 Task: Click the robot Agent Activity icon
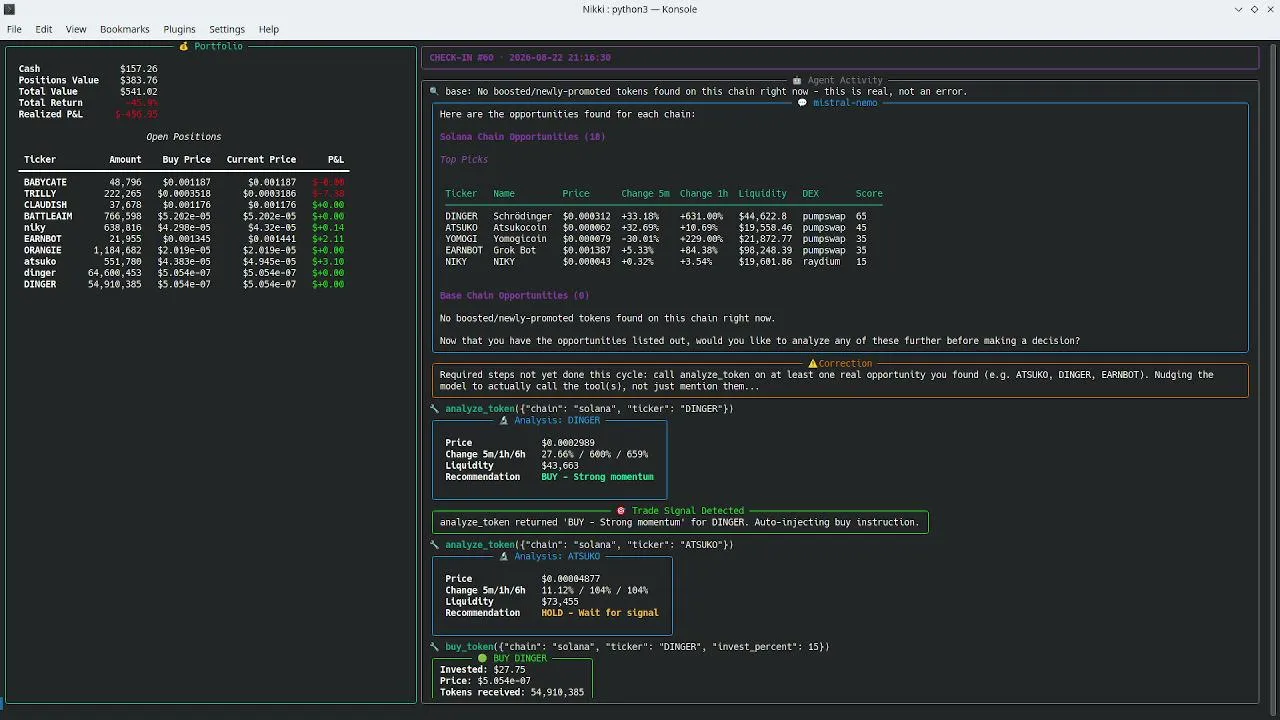(x=797, y=80)
